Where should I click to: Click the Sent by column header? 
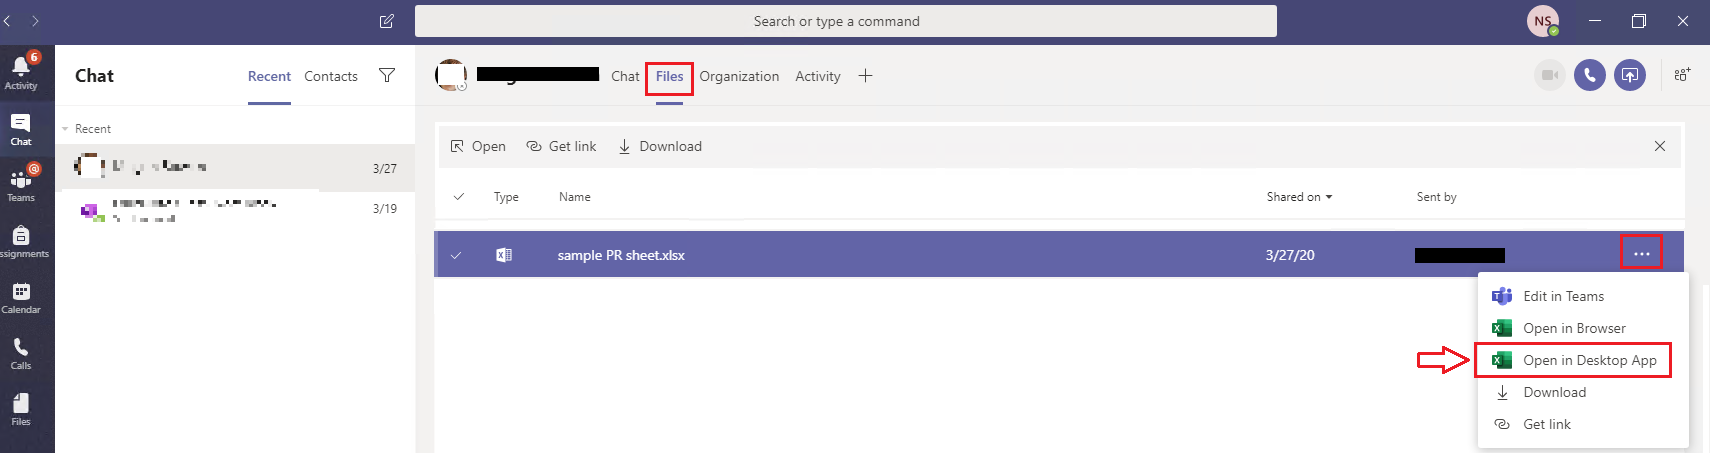[x=1436, y=197]
